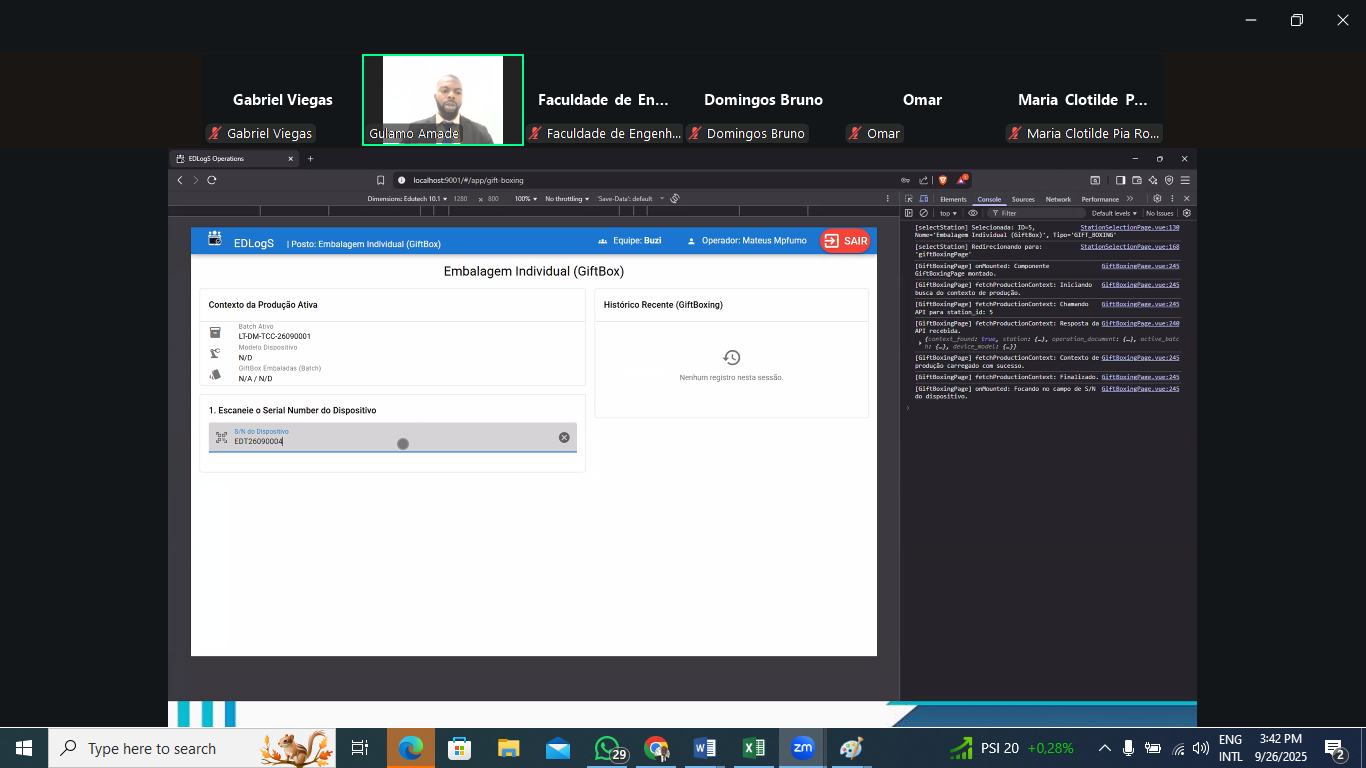
Task: Open the StationSelectionPage.vue:130 source link
Action: [x=1129, y=227]
